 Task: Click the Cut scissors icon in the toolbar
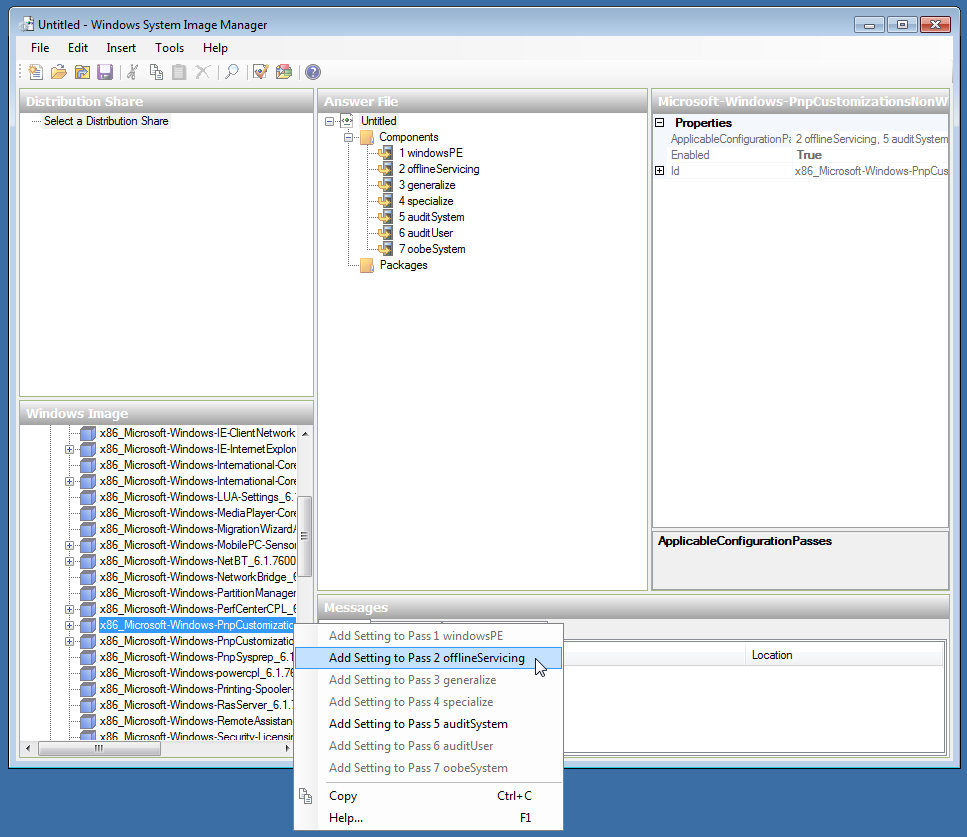(132, 72)
